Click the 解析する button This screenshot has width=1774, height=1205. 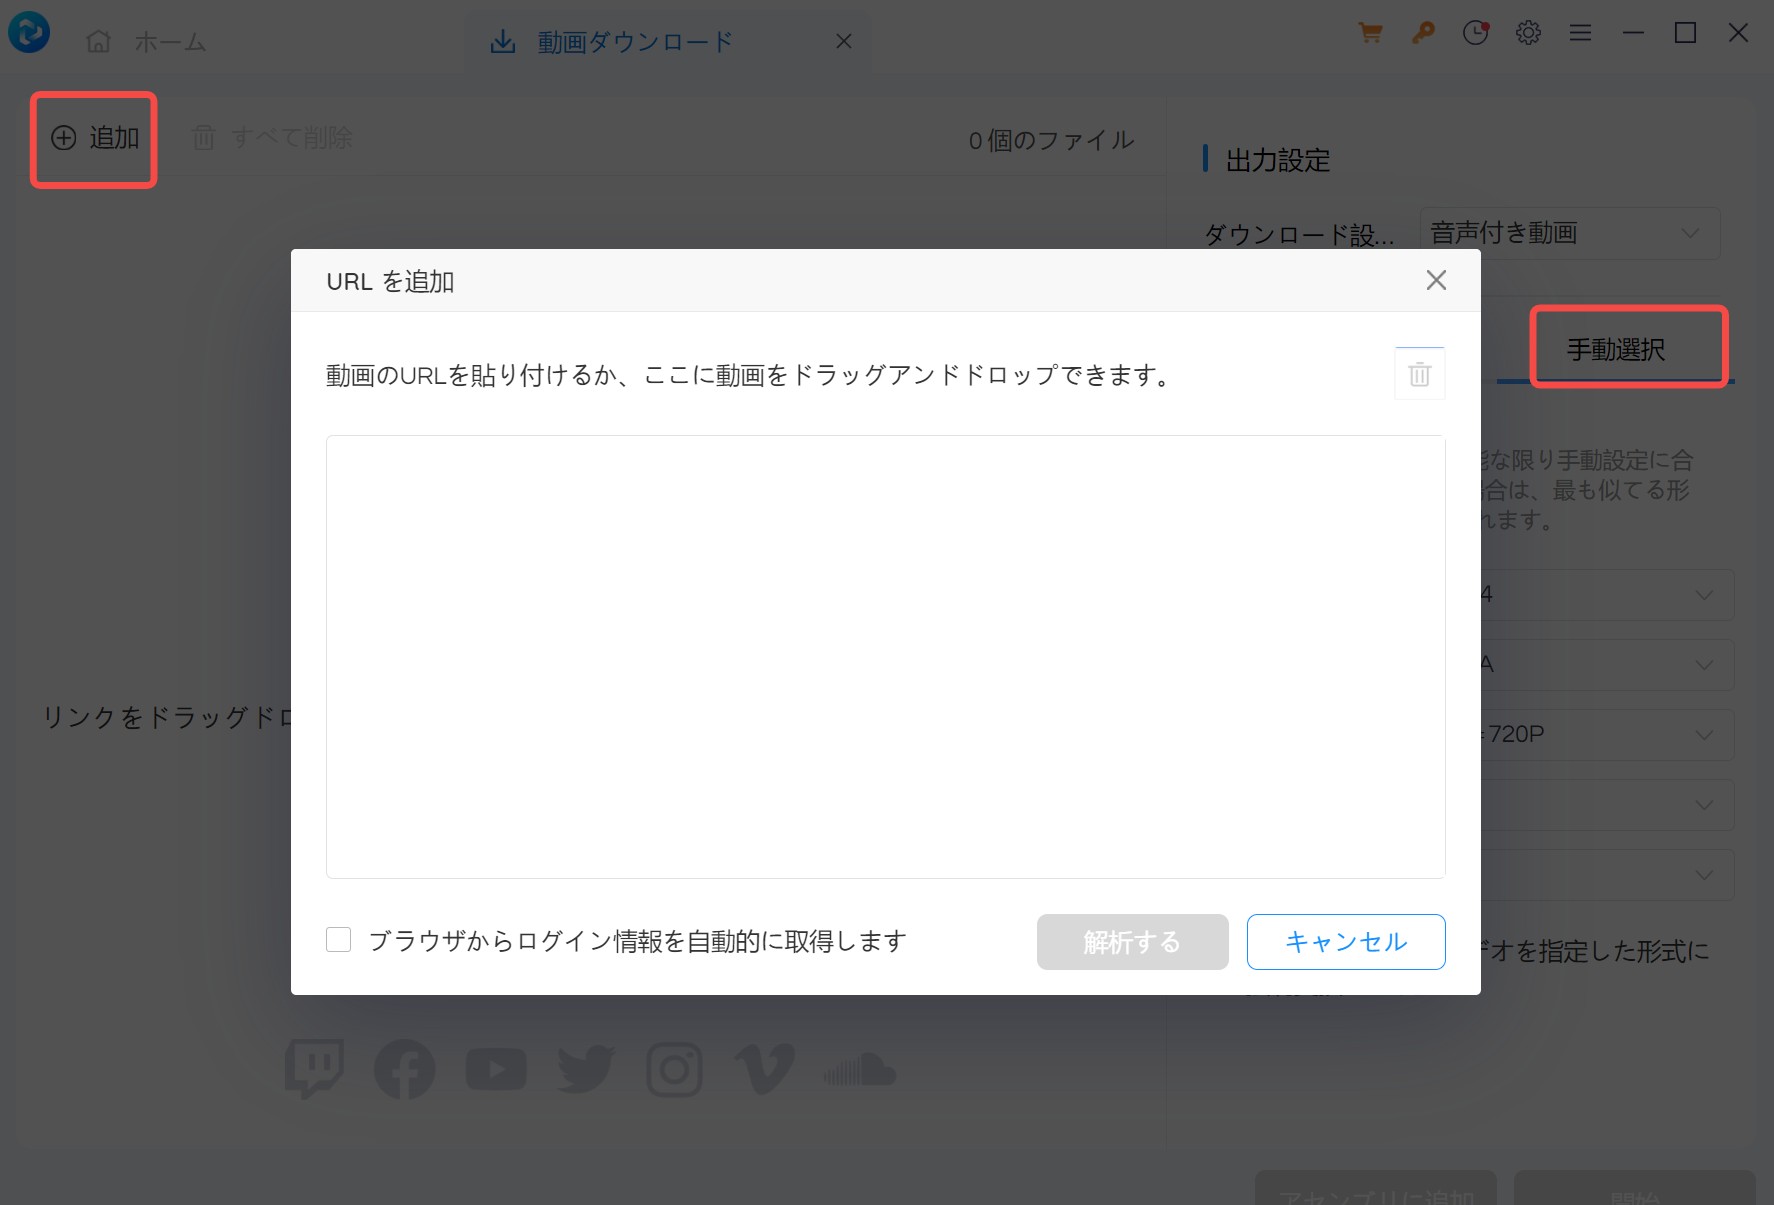tap(1132, 941)
